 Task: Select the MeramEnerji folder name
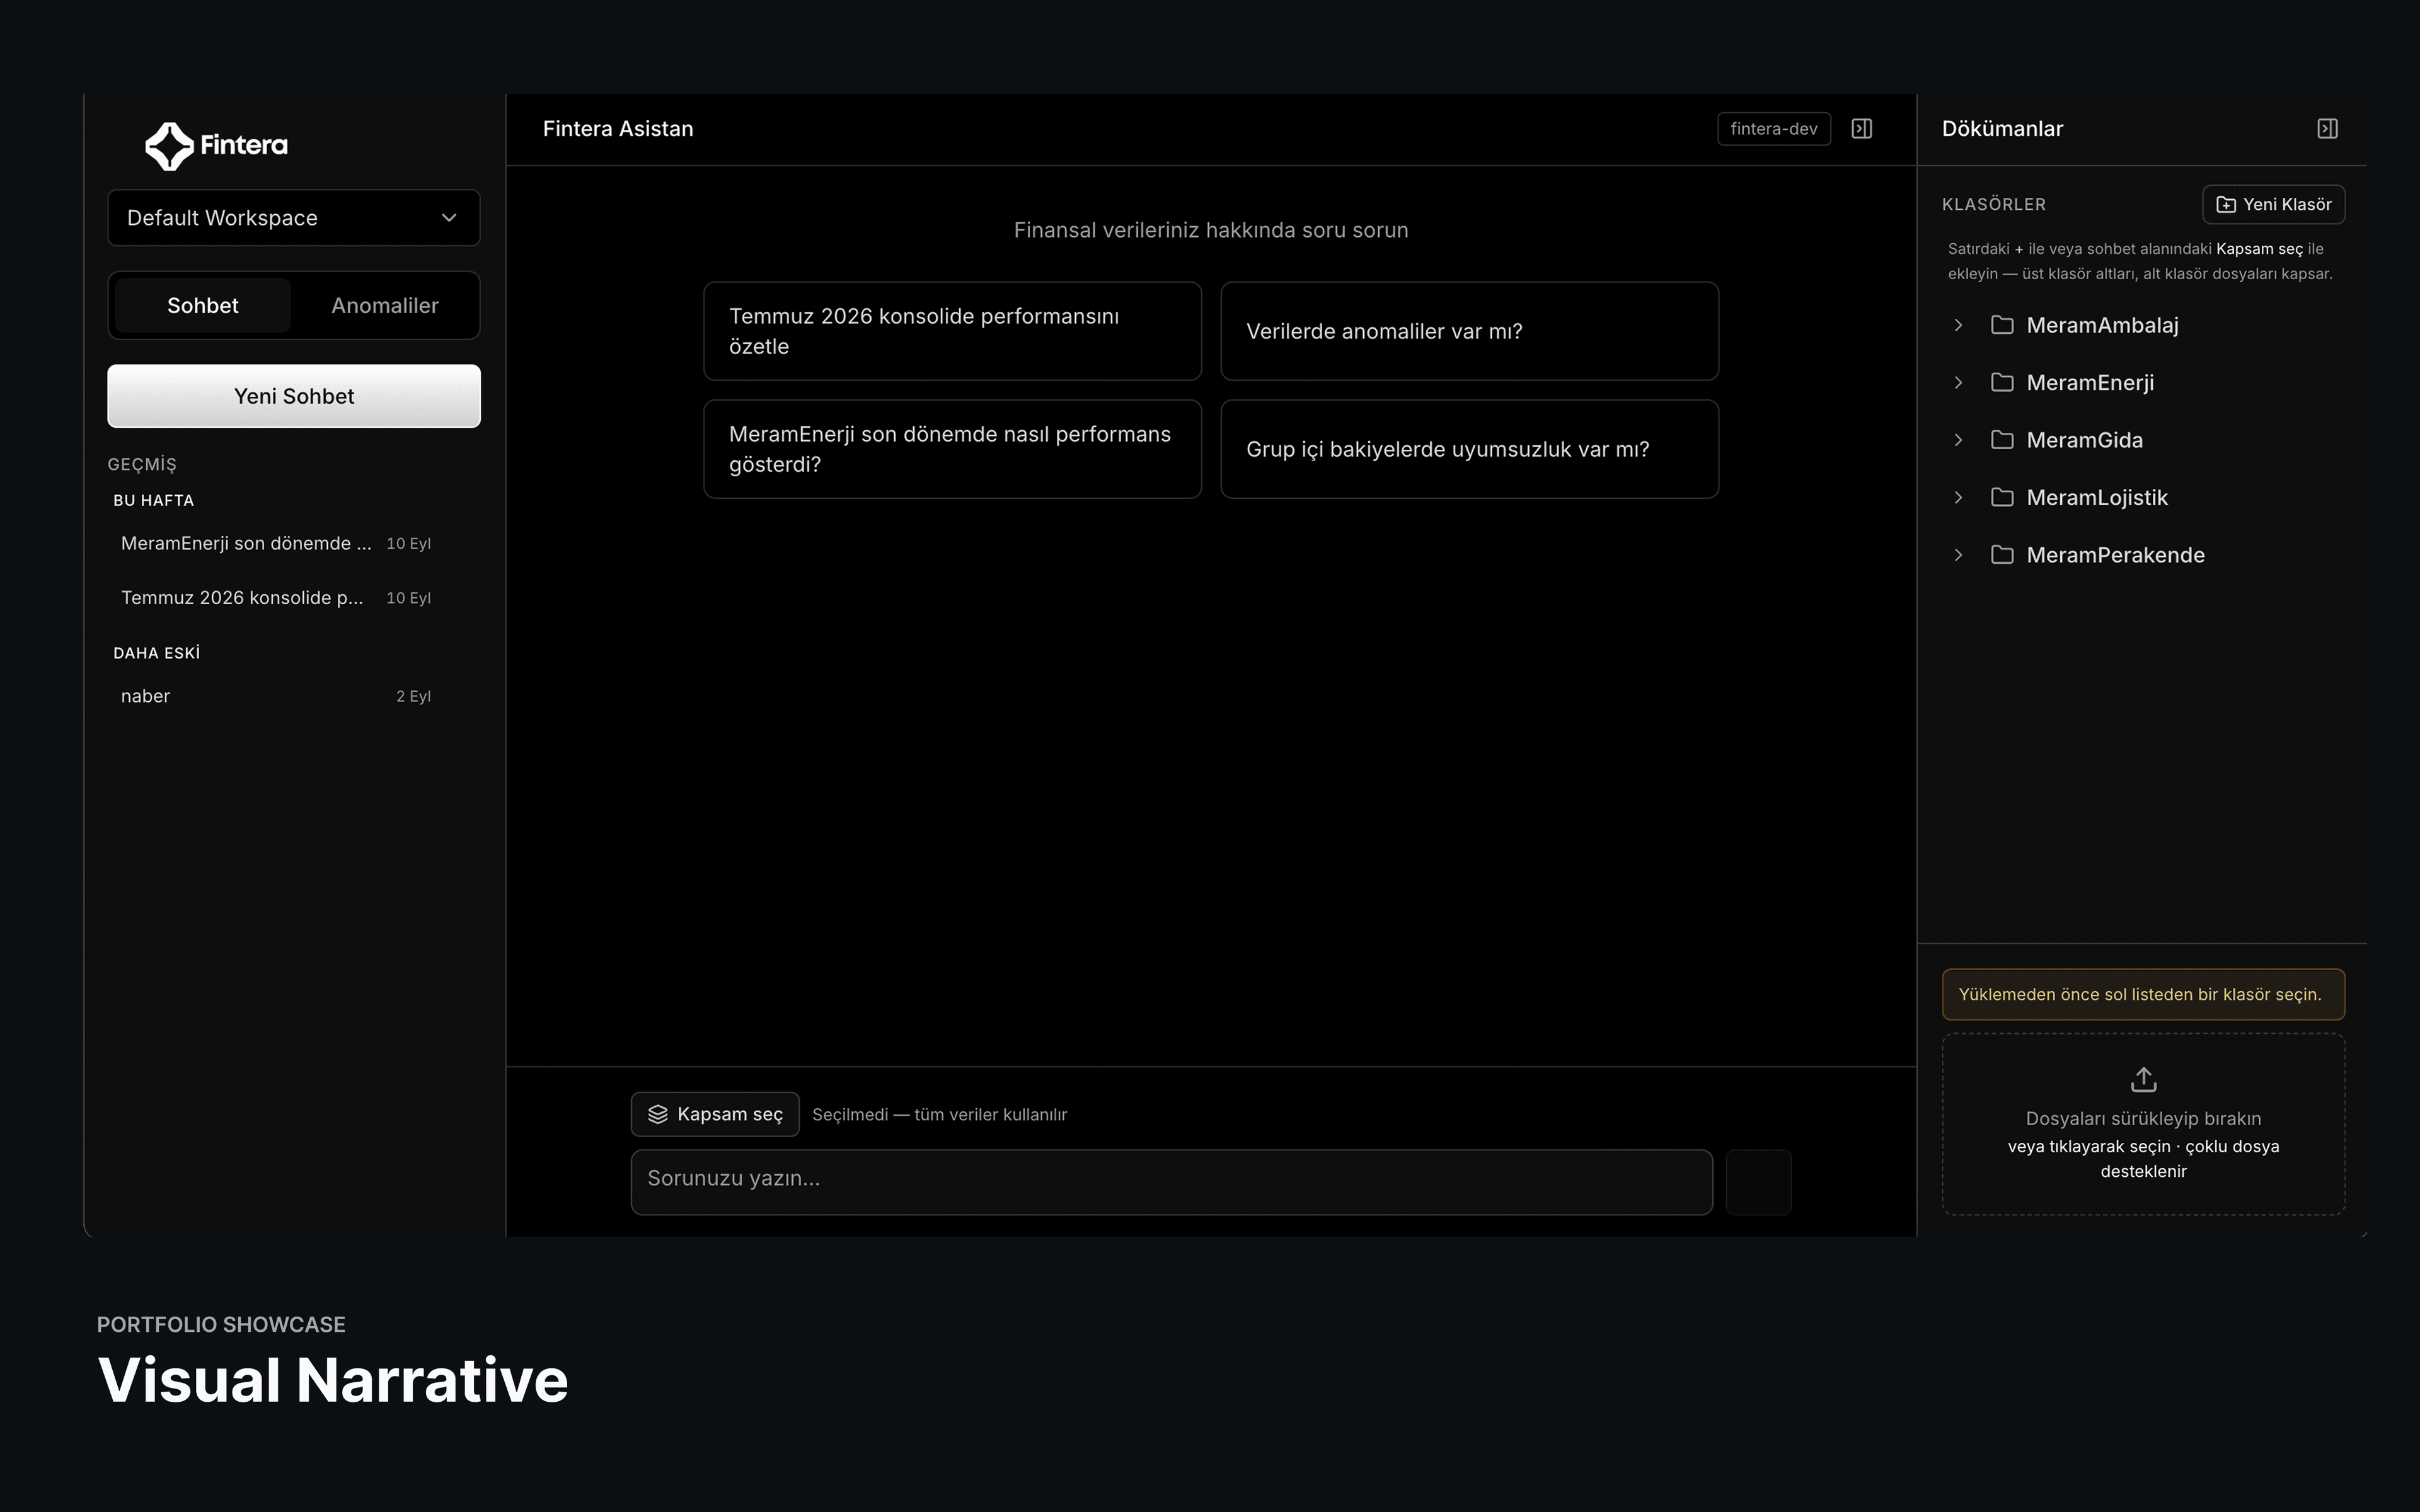pos(2090,383)
